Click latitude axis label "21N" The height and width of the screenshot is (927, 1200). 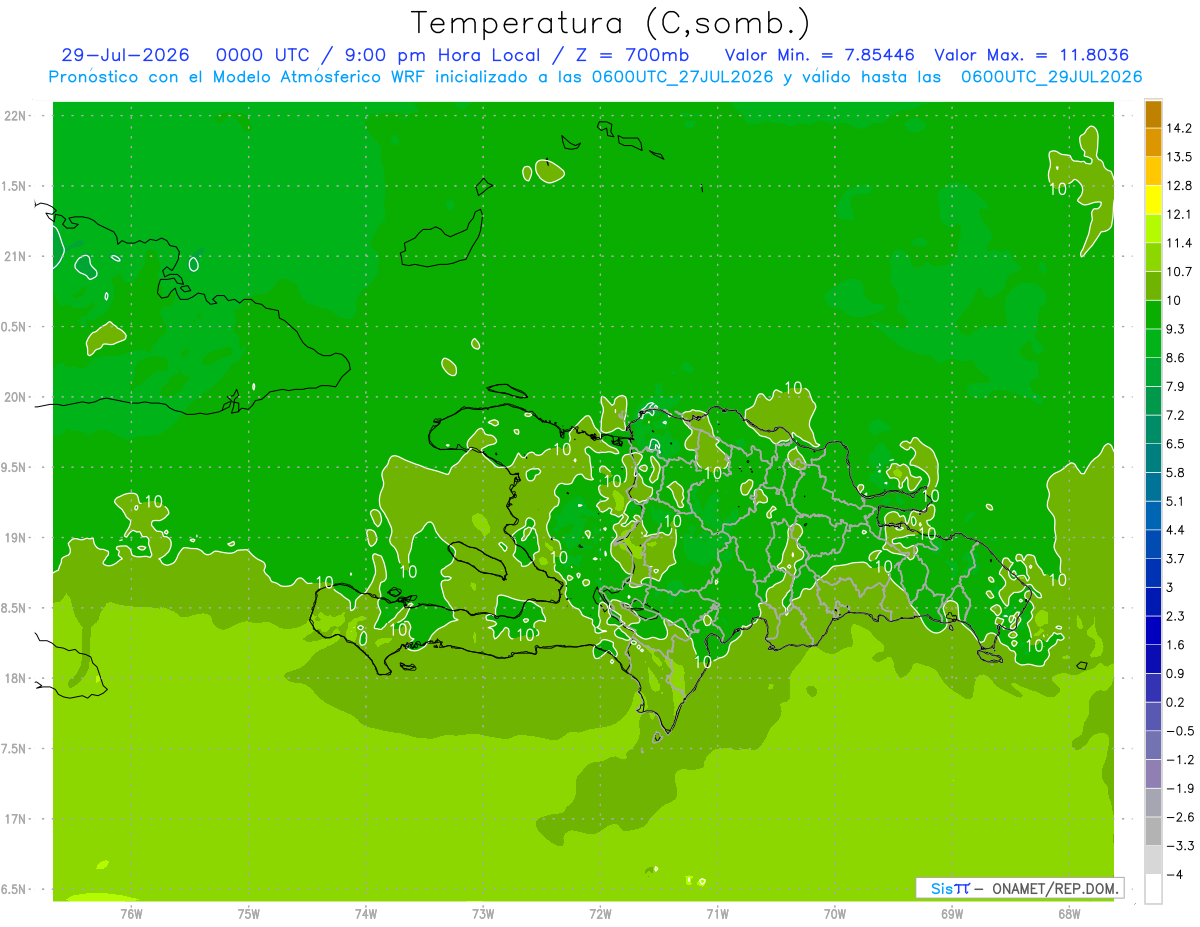[x=17, y=256]
